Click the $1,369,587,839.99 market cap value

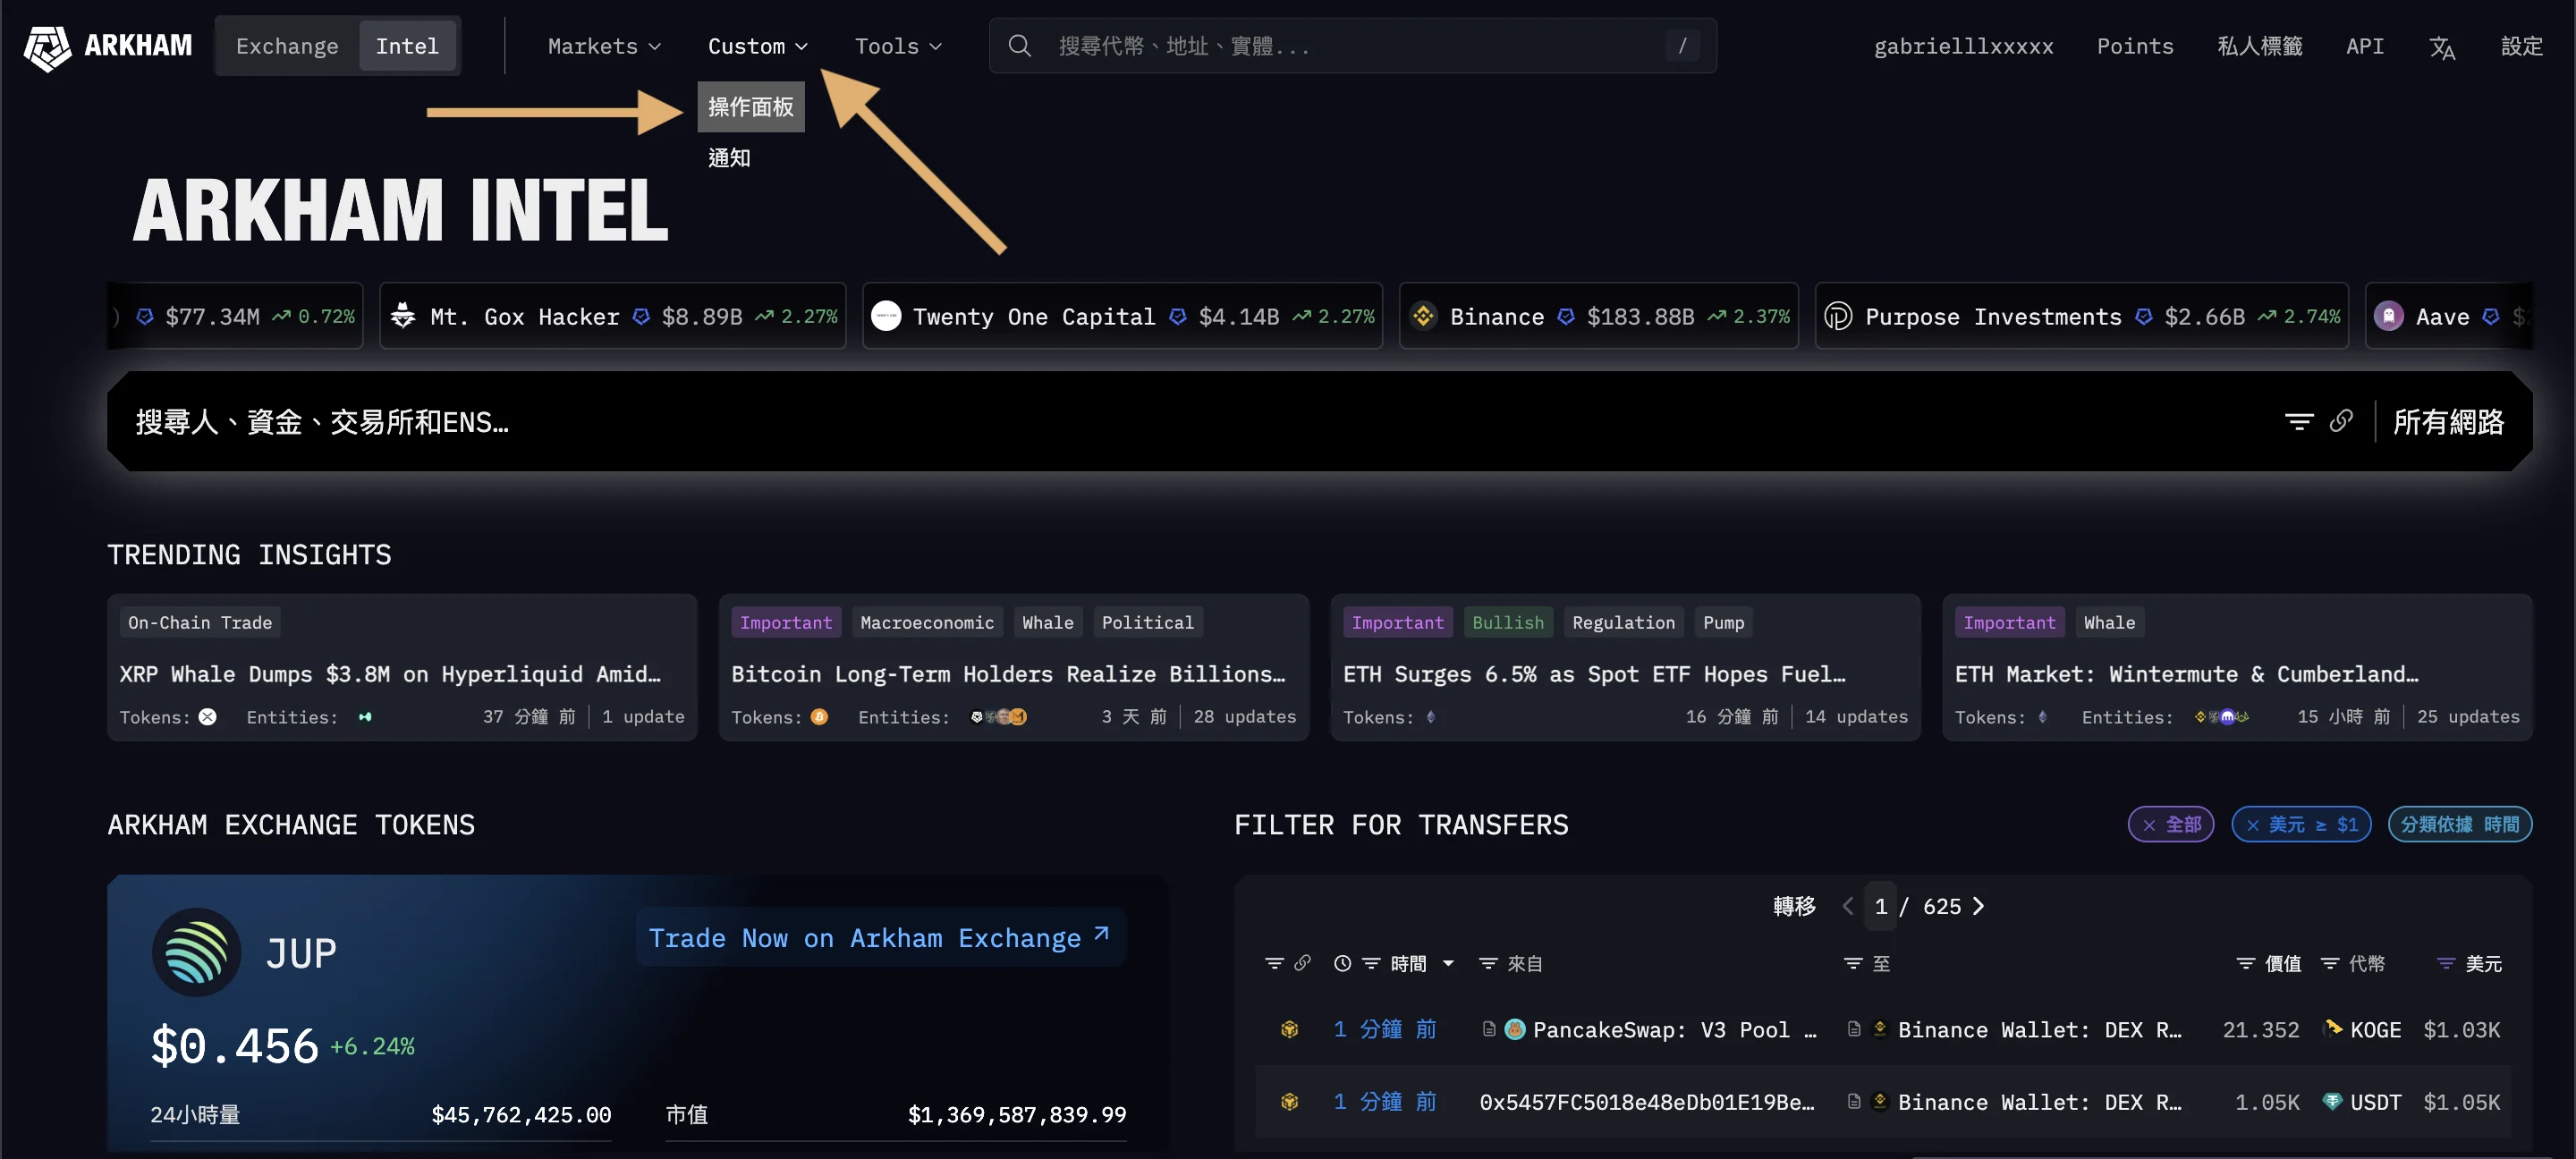1016,1113
